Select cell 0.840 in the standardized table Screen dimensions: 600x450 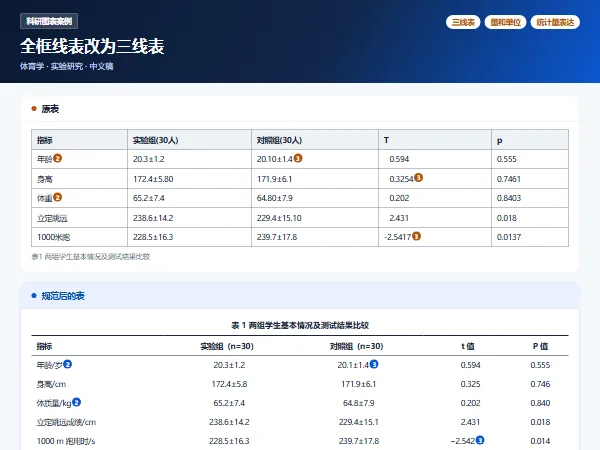(540, 403)
